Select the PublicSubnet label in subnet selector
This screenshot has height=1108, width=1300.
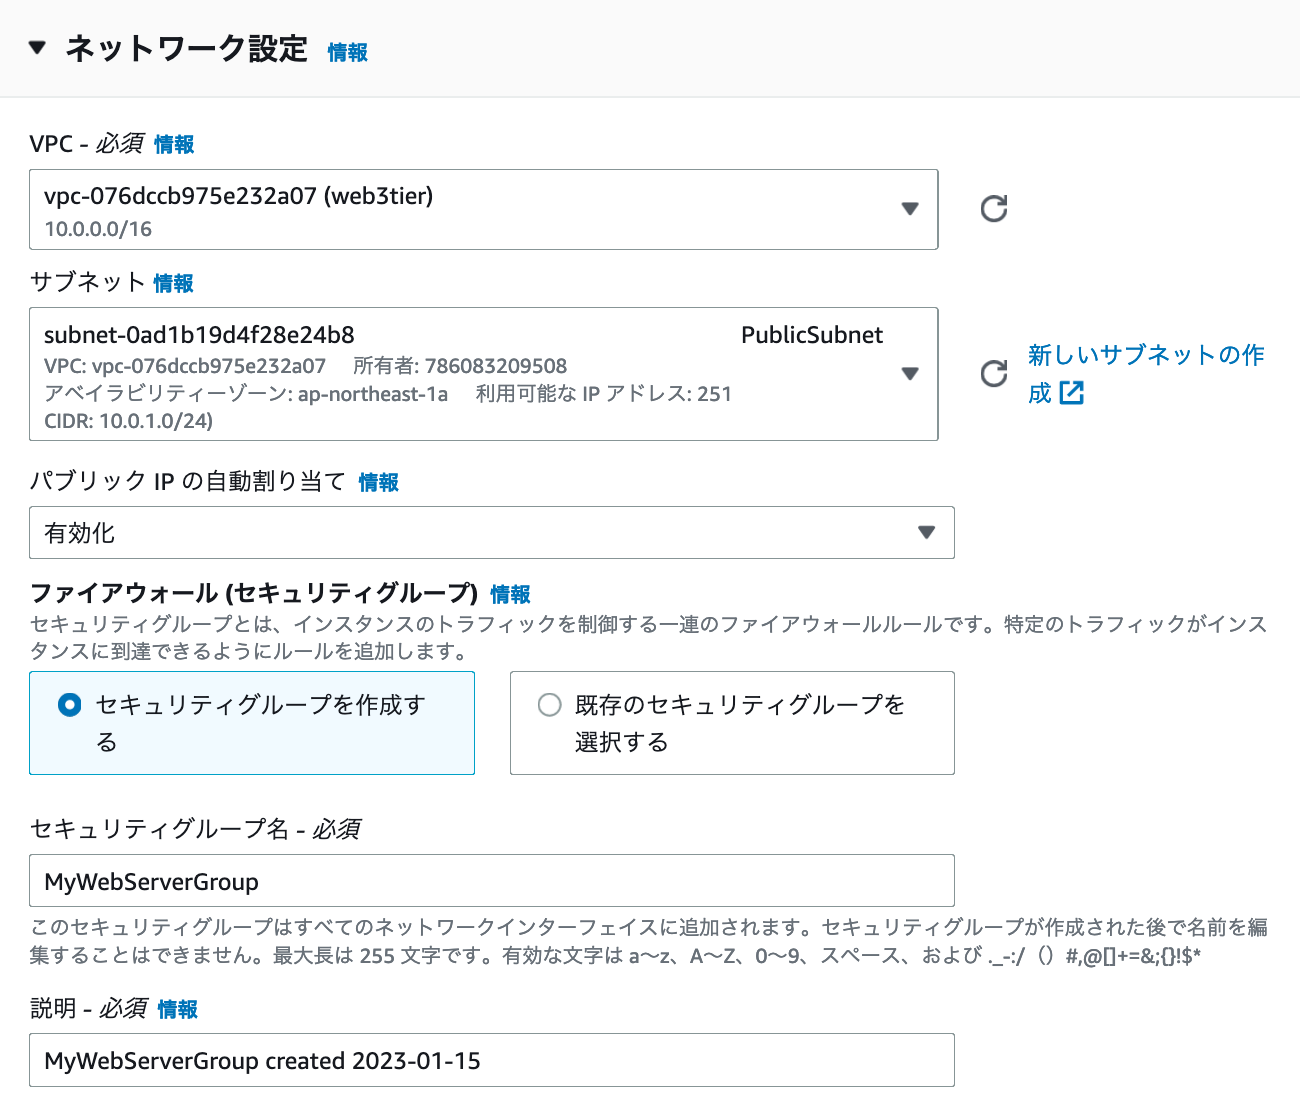[812, 335]
